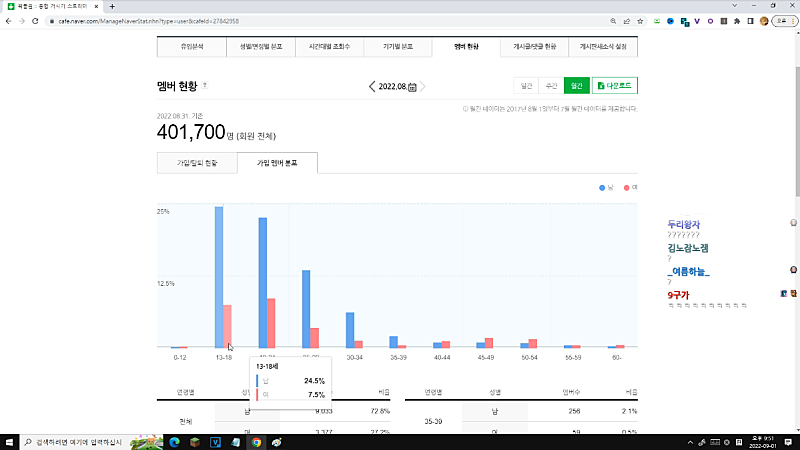The image size is (800, 450).
Task: Open Chrome from the taskbar
Action: (256, 441)
